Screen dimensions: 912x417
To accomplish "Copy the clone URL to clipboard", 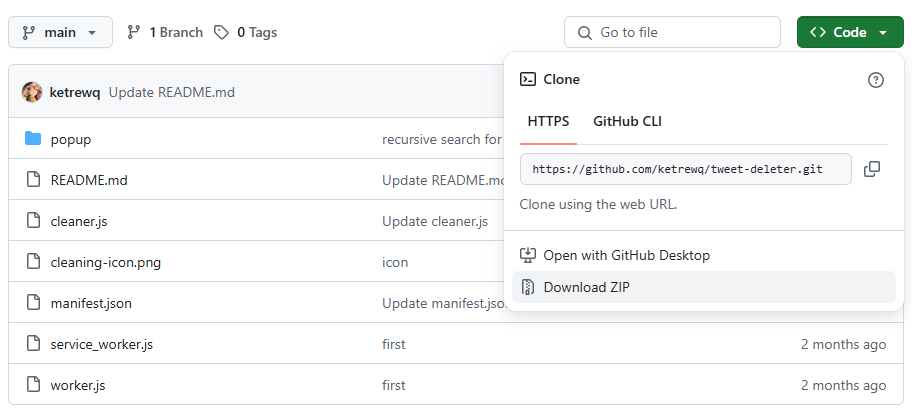I will [x=872, y=169].
